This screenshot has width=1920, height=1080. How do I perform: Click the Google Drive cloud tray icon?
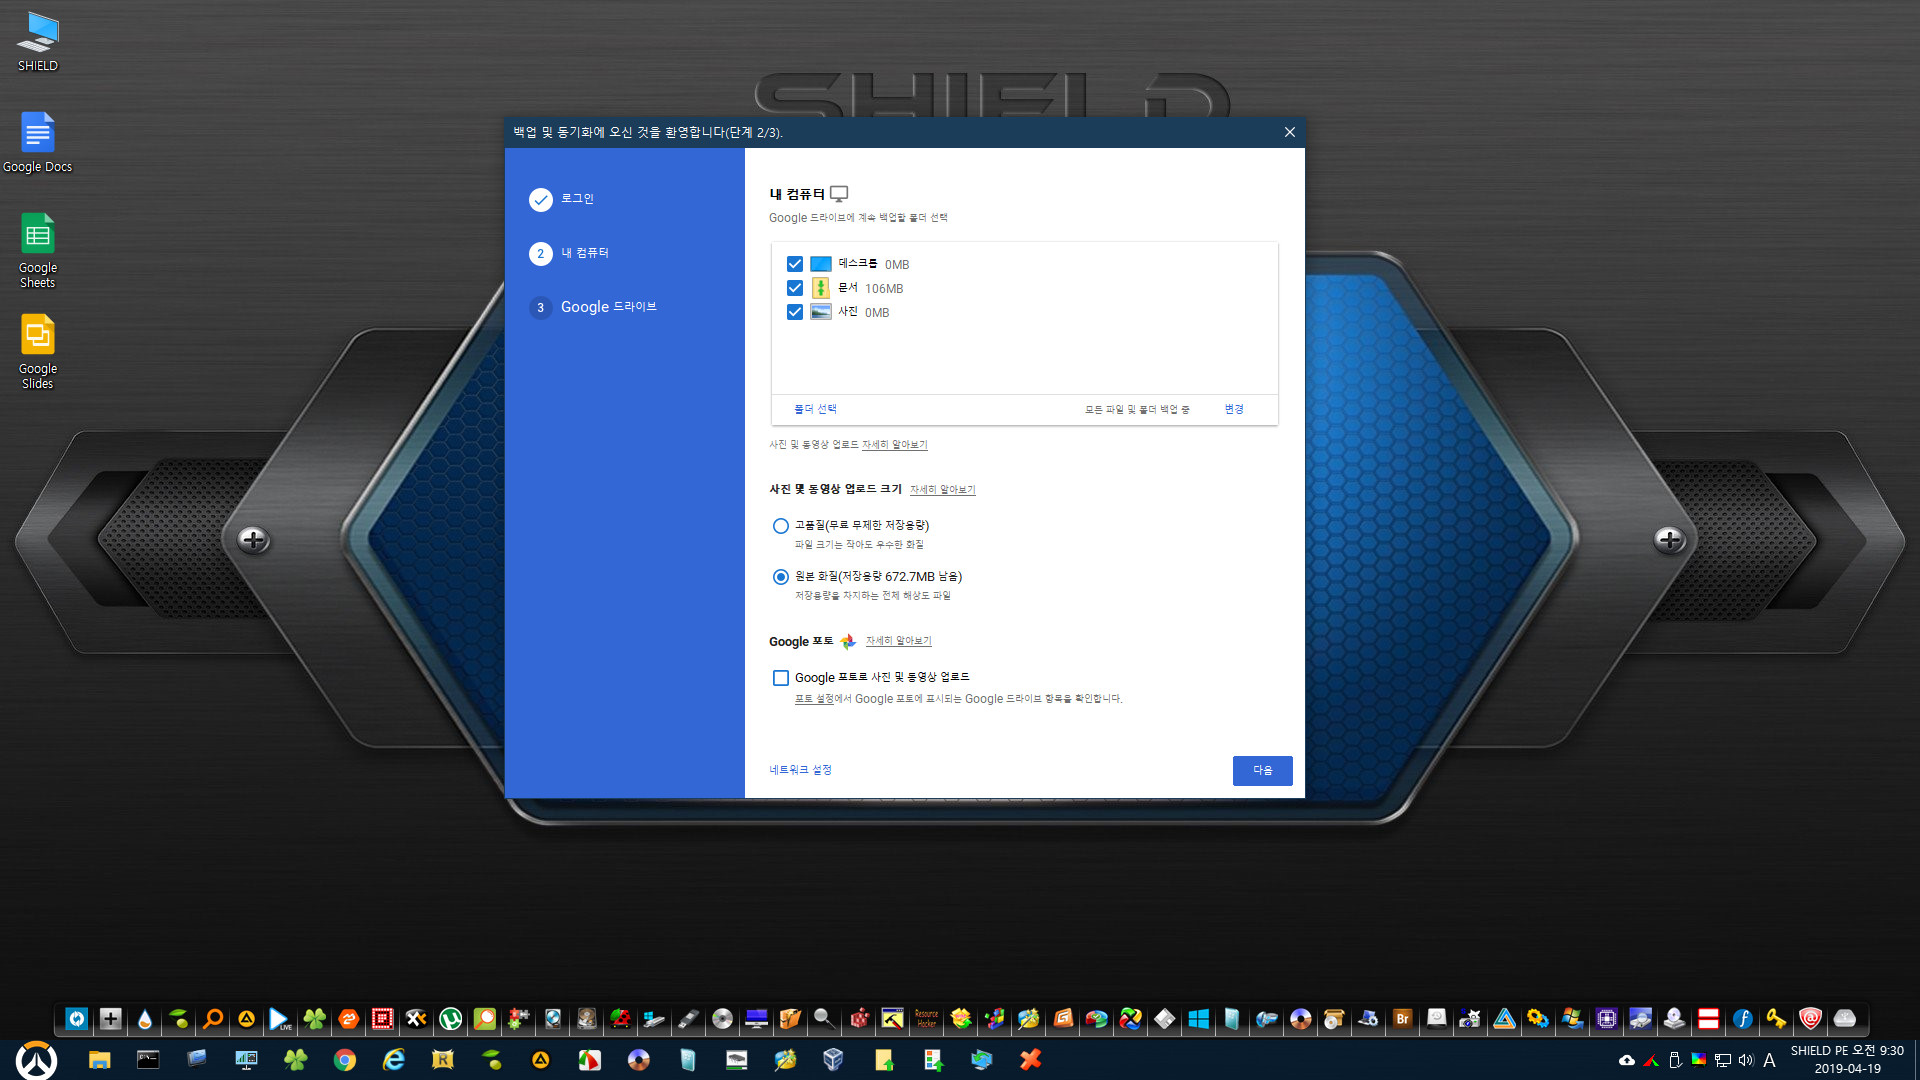click(x=1627, y=1060)
